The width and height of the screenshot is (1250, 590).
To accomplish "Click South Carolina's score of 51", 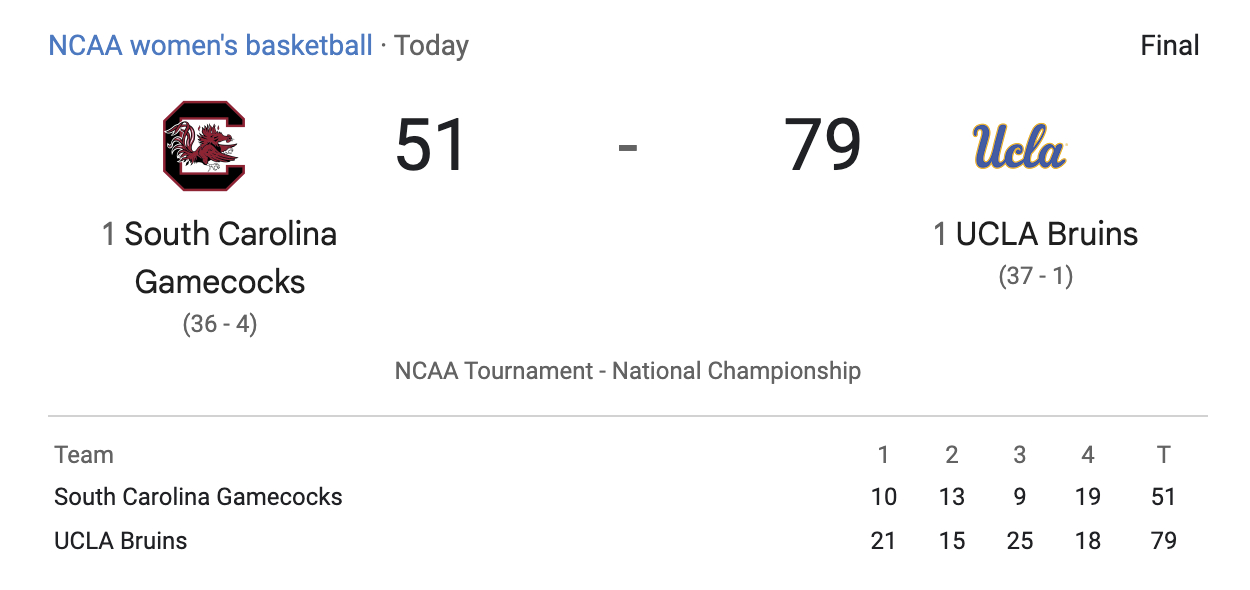I will click(431, 146).
